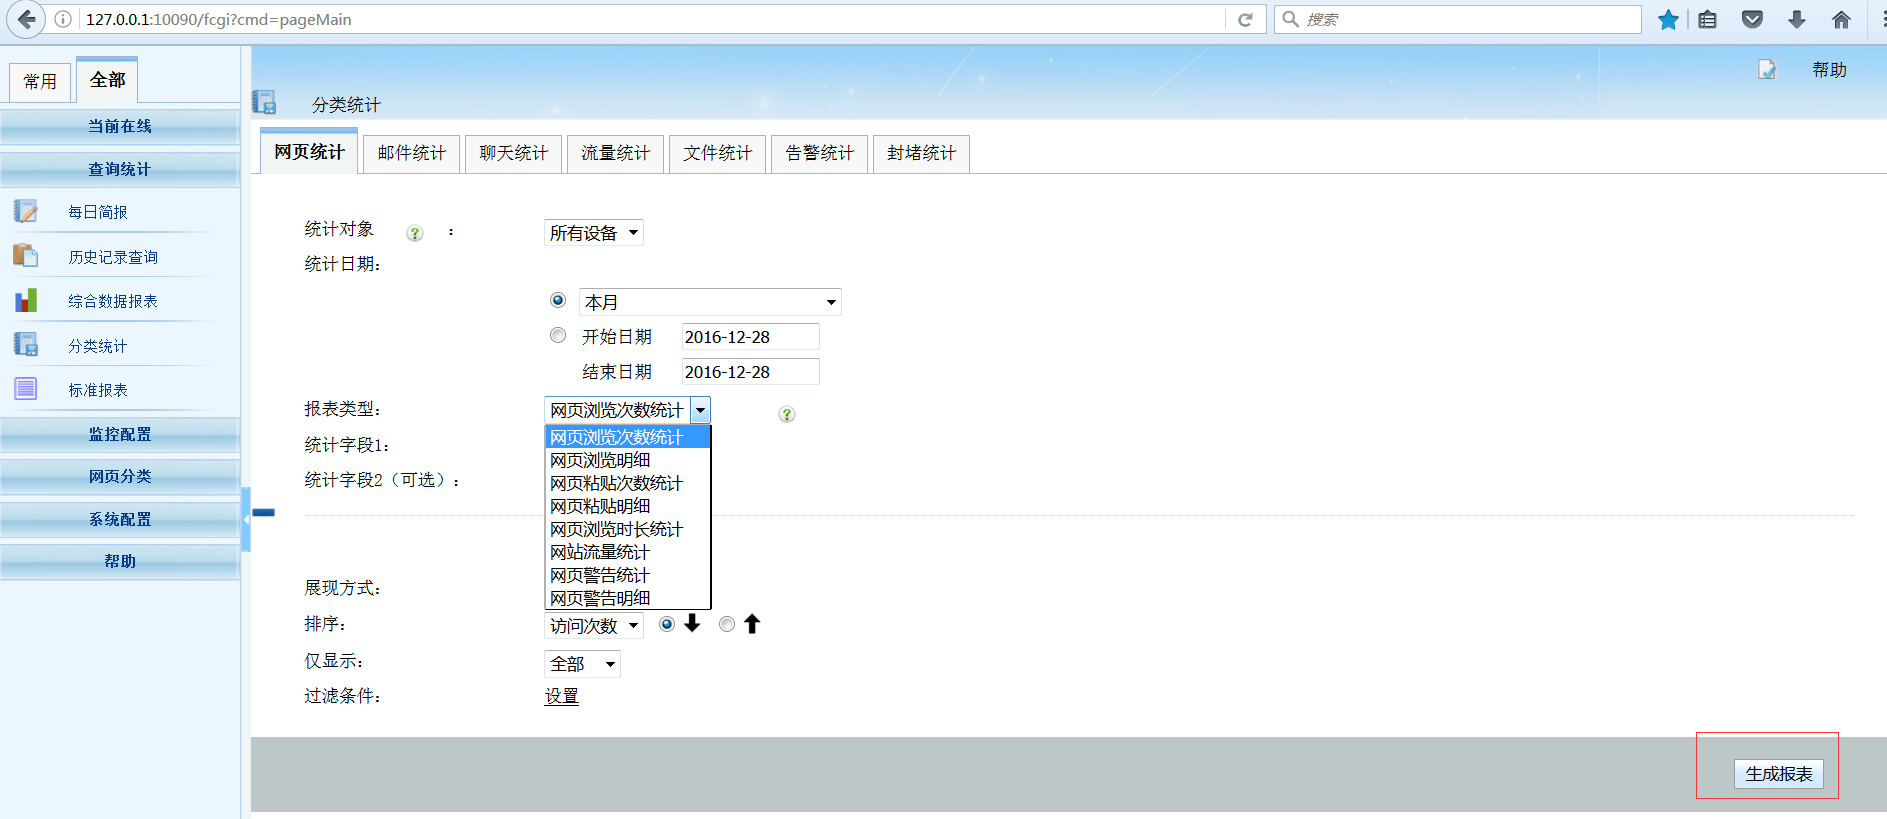Click the 历史记录查询 clipboard icon

(26, 256)
